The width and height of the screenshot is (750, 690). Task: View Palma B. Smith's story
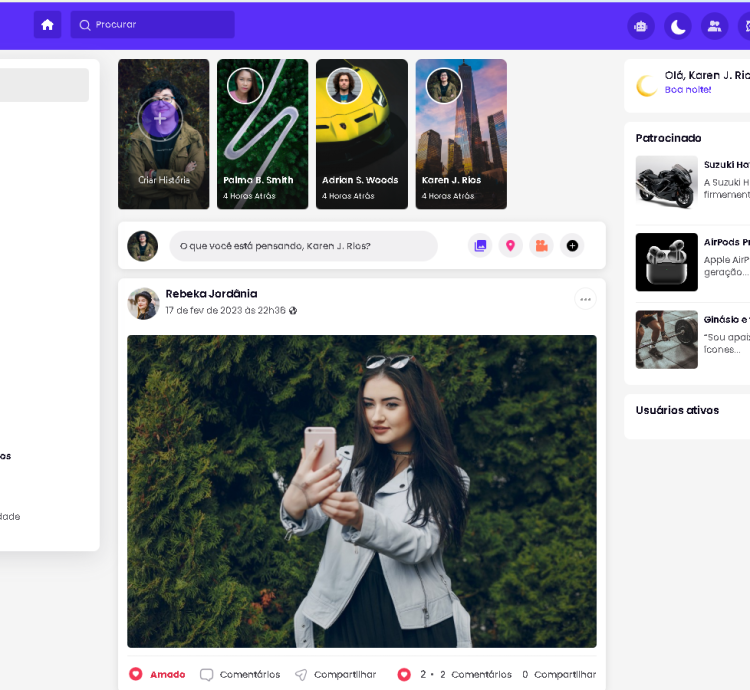(262, 134)
